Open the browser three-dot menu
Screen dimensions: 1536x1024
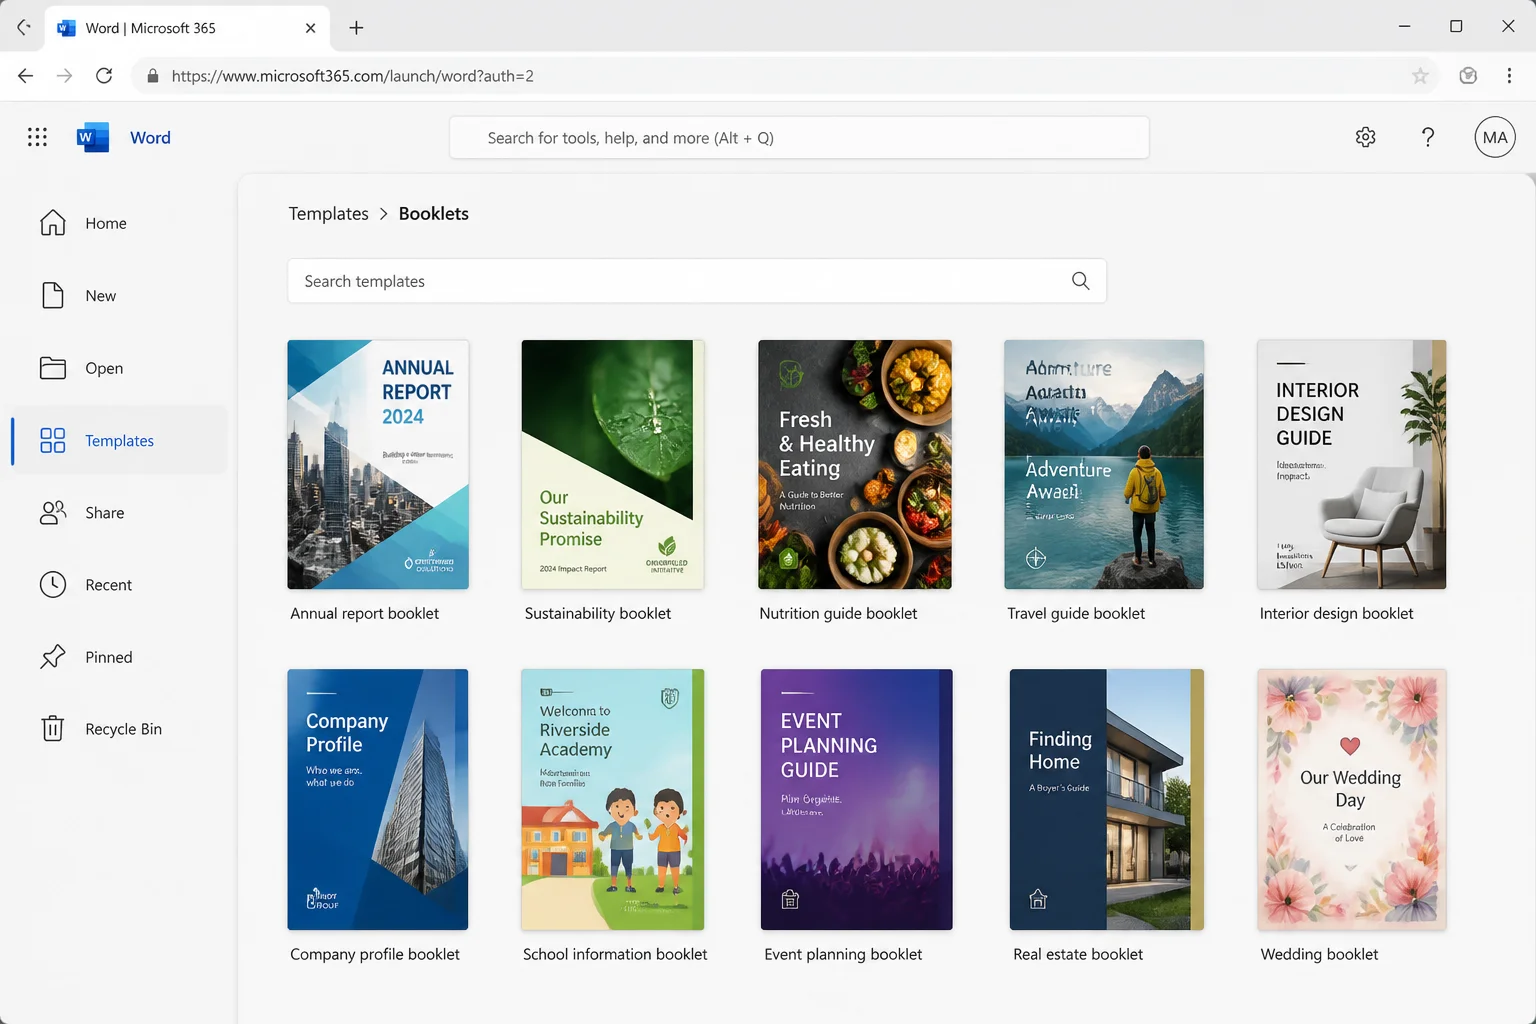click(1509, 76)
